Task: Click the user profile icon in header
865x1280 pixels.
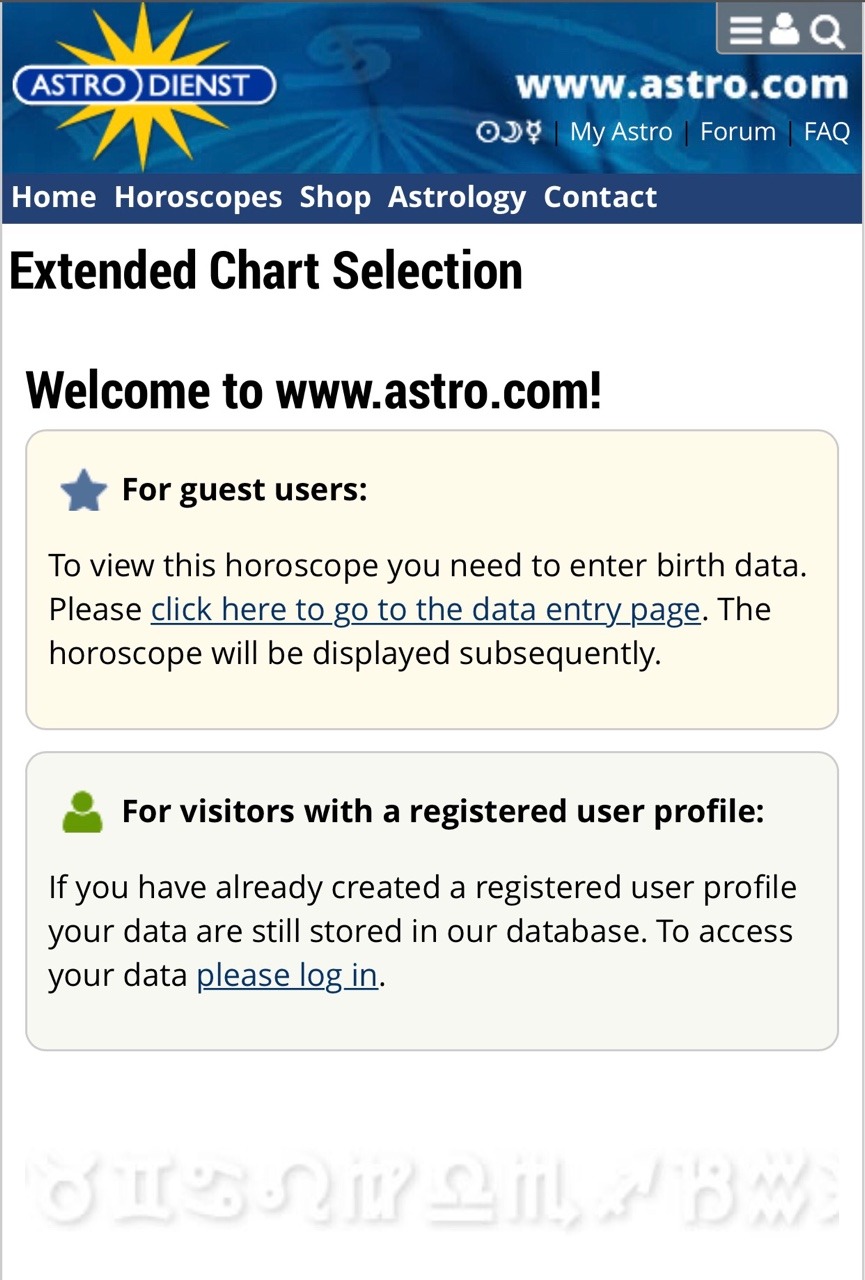Action: pyautogui.click(x=786, y=31)
